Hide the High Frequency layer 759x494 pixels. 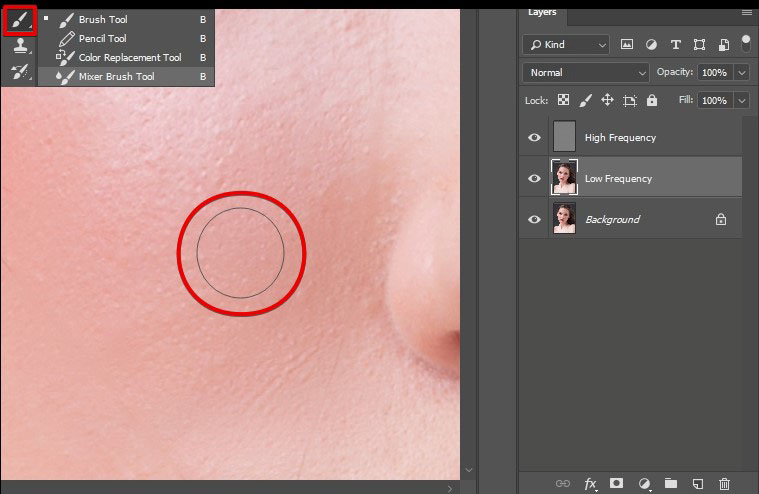[535, 137]
